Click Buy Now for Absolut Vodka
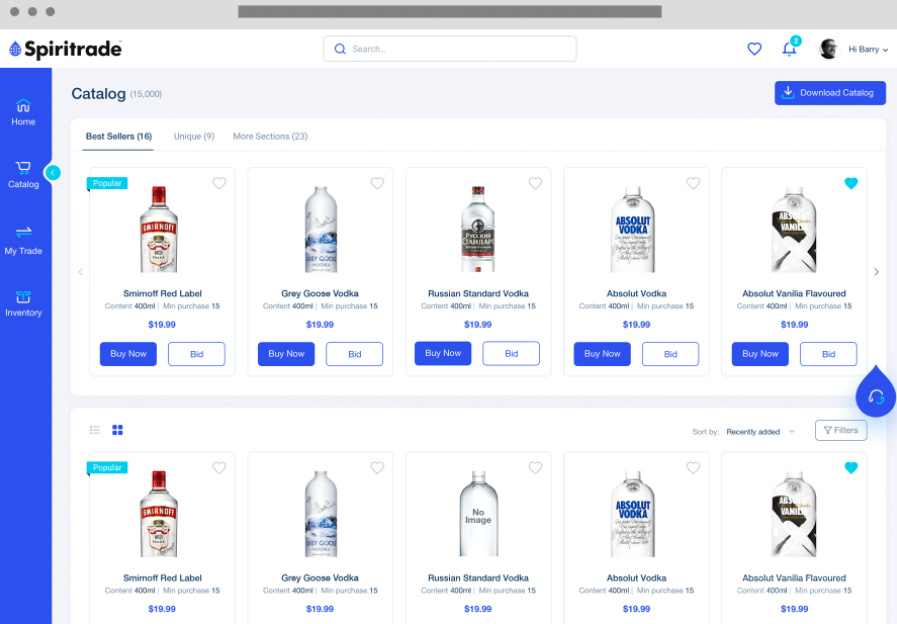 tap(602, 354)
